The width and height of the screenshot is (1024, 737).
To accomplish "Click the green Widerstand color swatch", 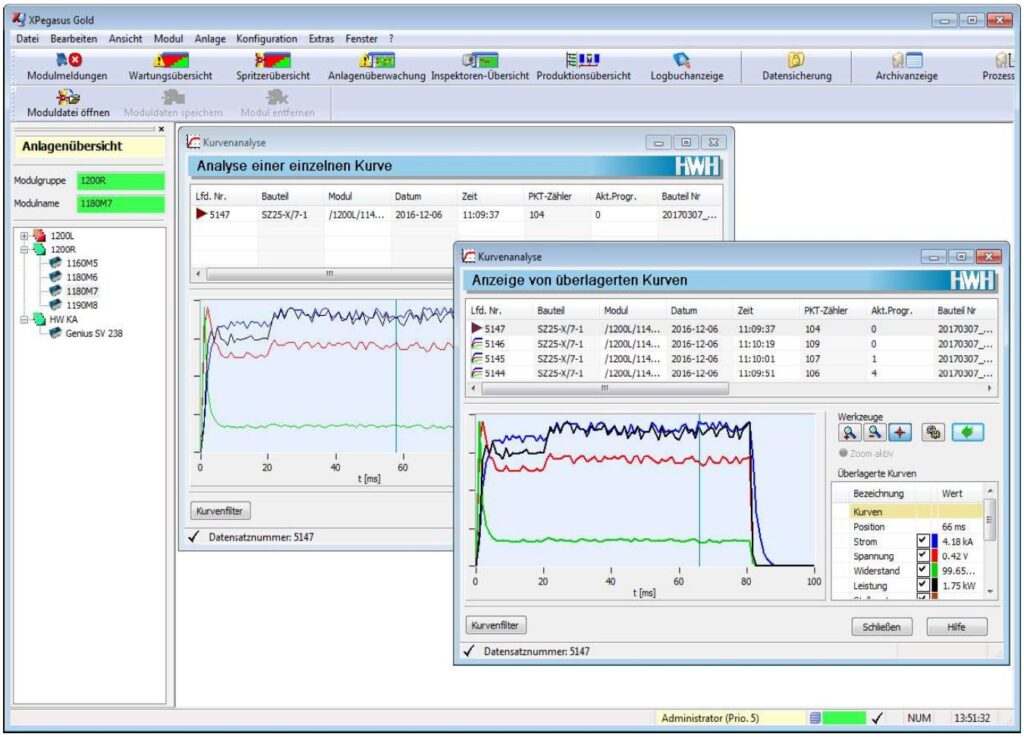I will pyautogui.click(x=935, y=571).
